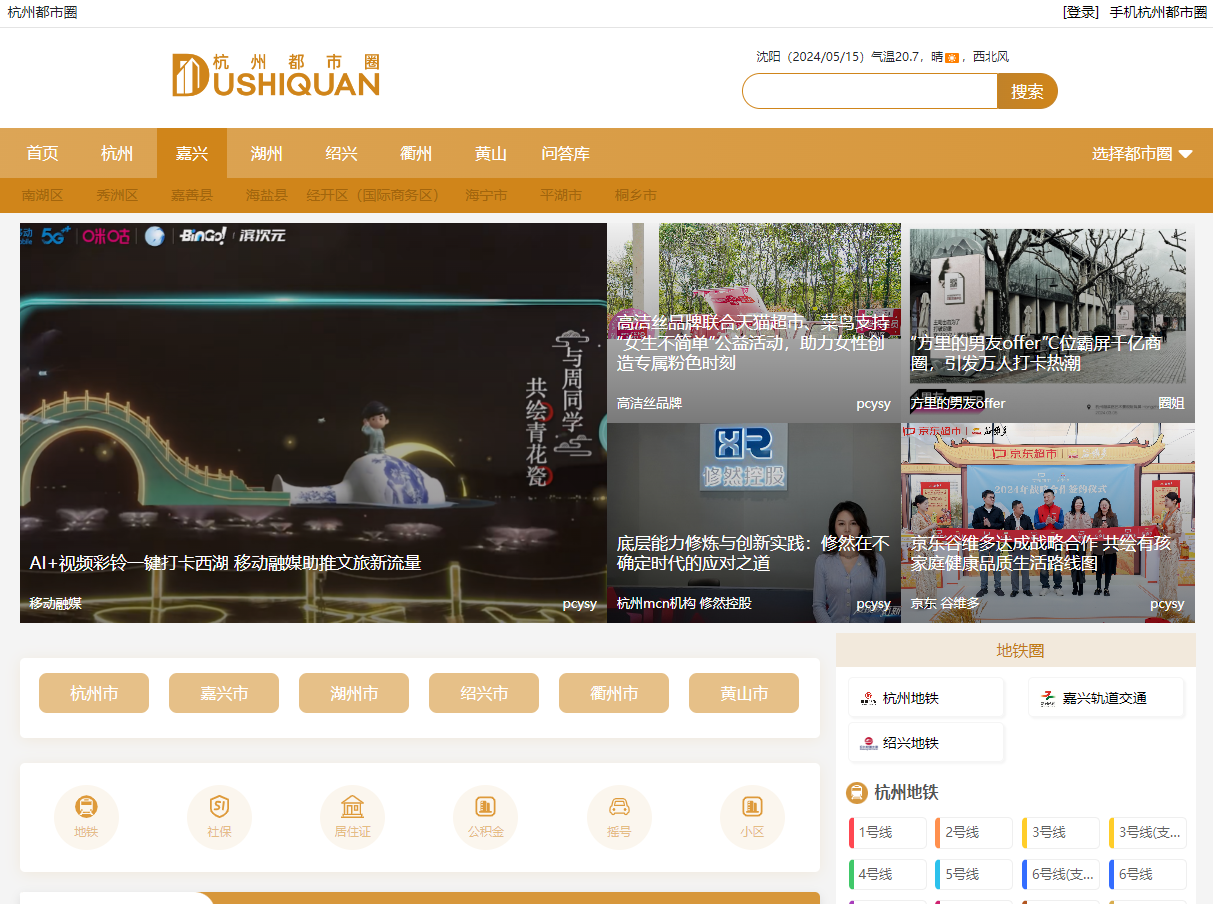The image size is (1213, 904).
Task: Open the 社保 social security icon
Action: click(219, 817)
